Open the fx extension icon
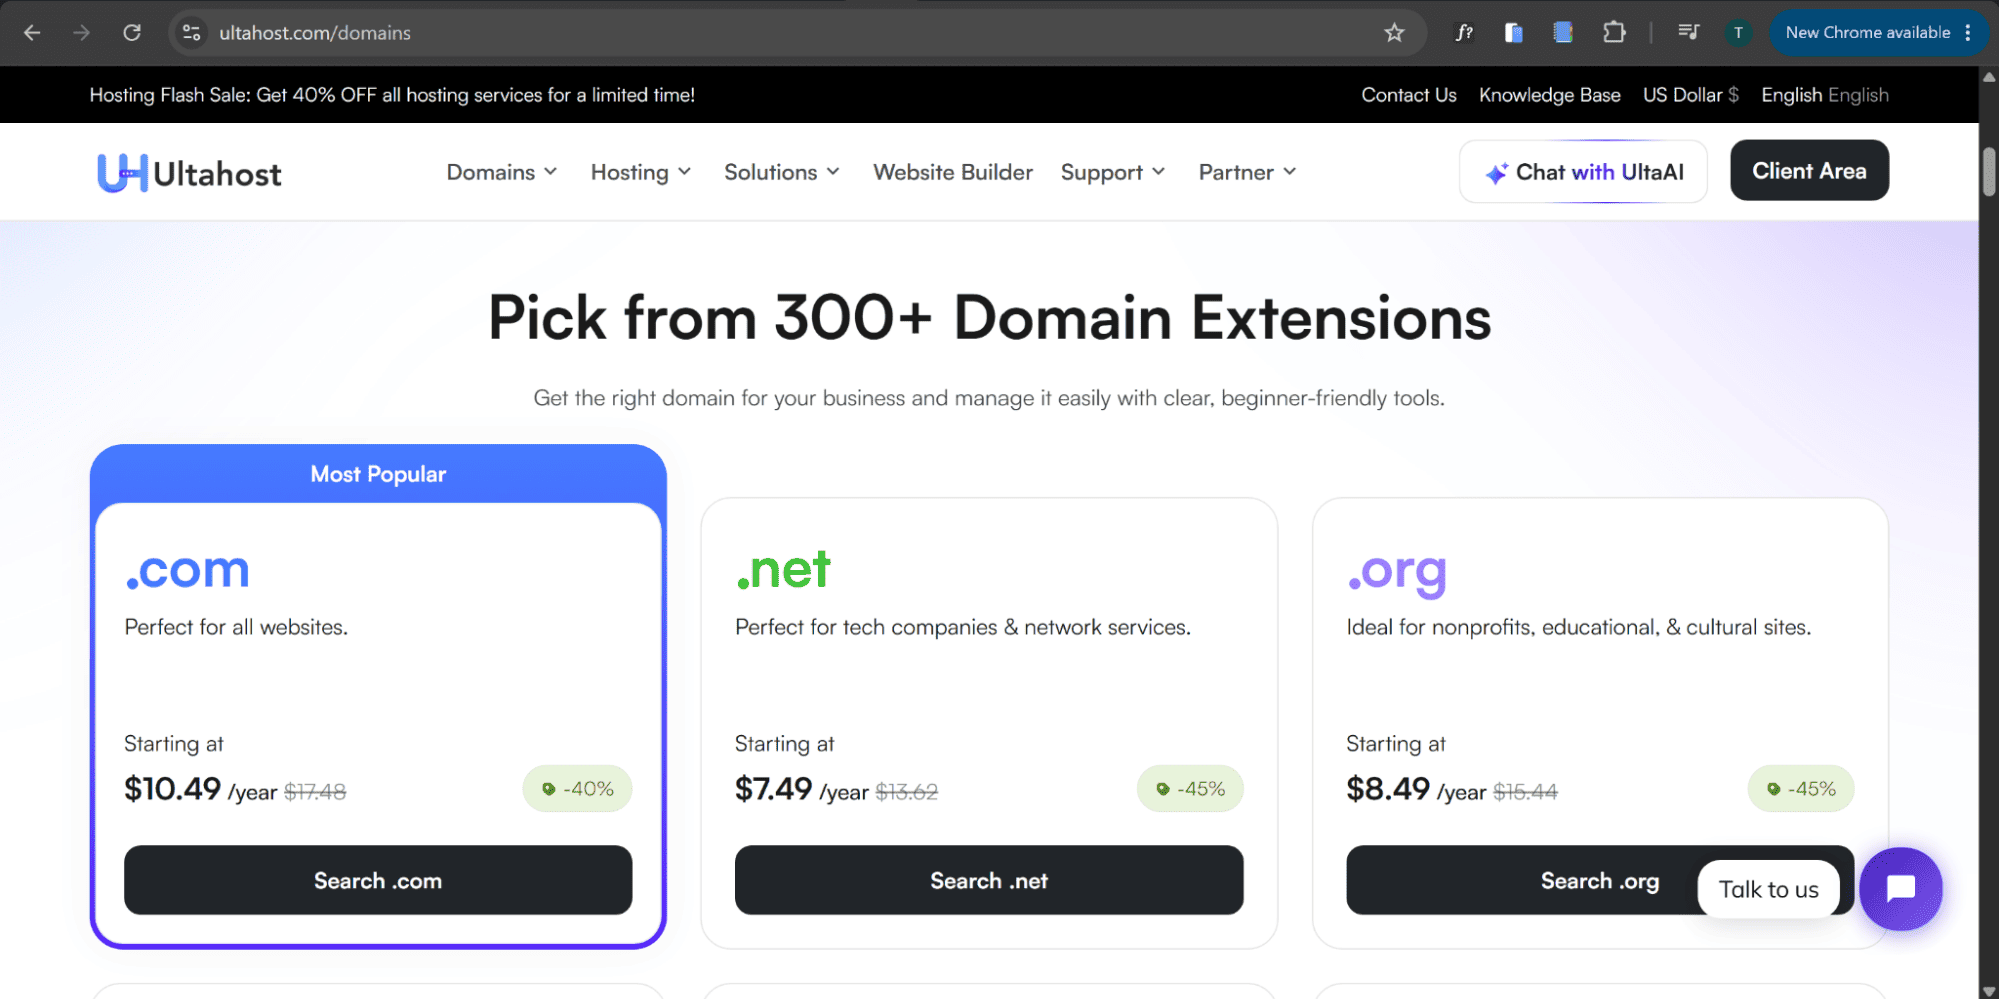This screenshot has height=1000, width=1999. tap(1464, 33)
